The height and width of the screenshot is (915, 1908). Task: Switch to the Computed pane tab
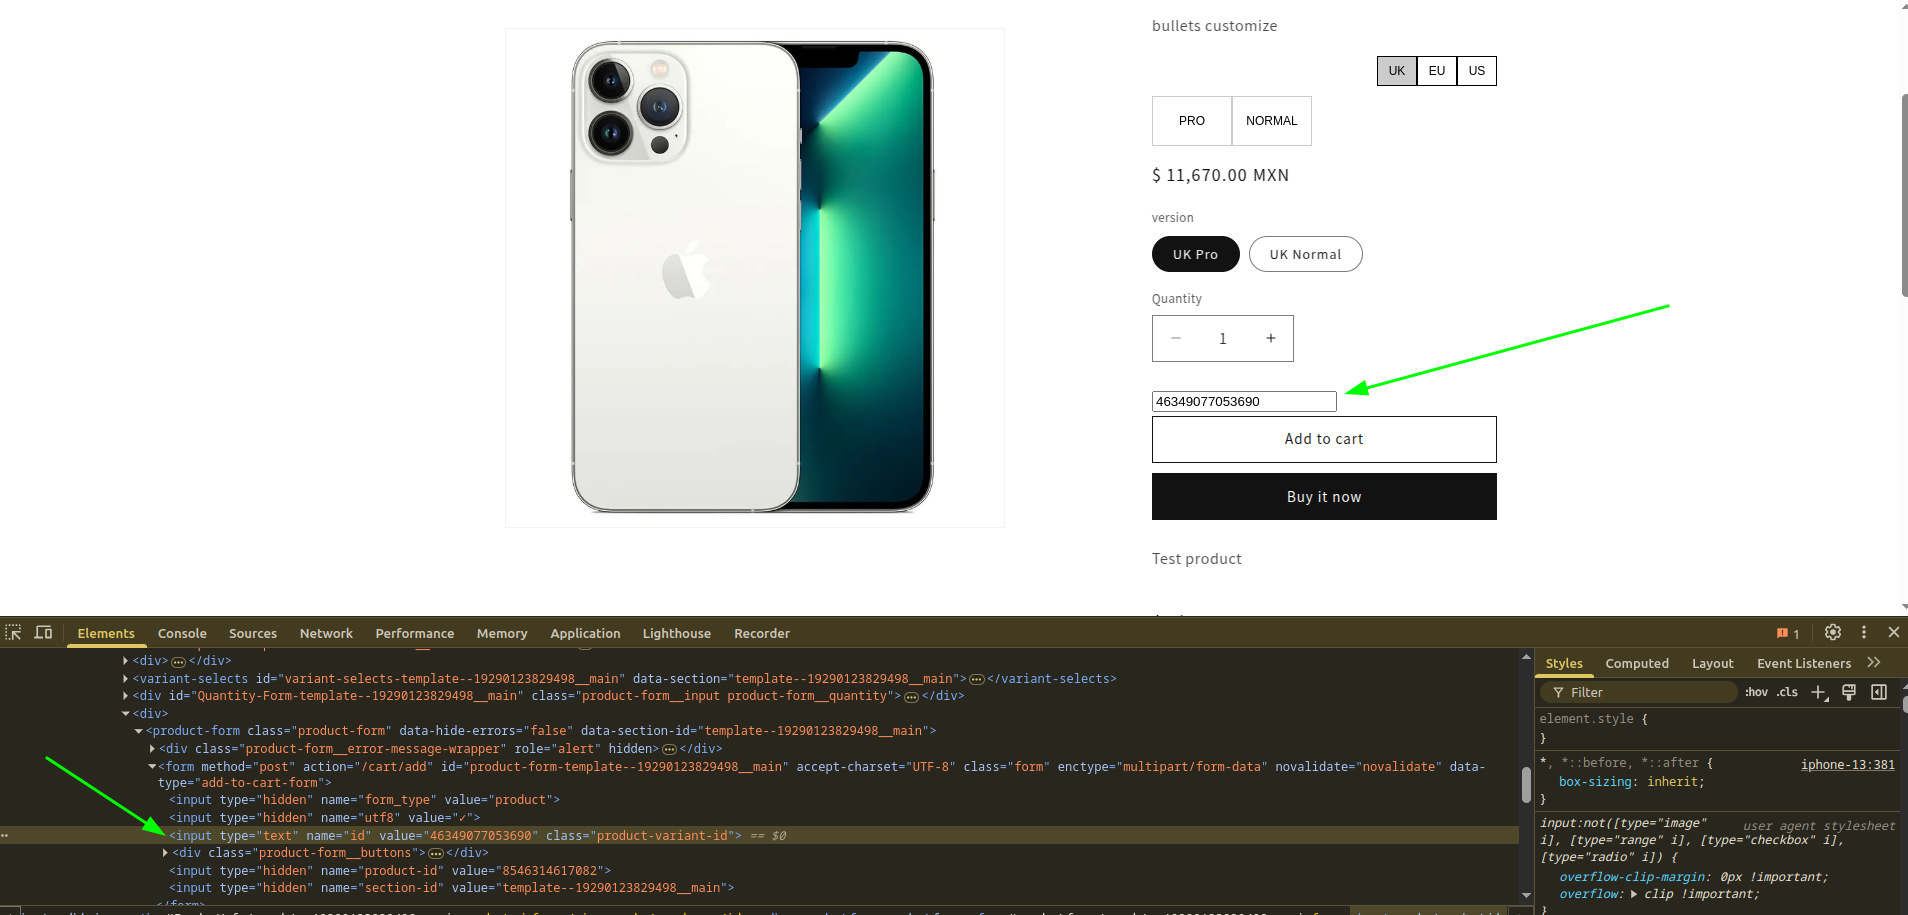click(x=1637, y=663)
